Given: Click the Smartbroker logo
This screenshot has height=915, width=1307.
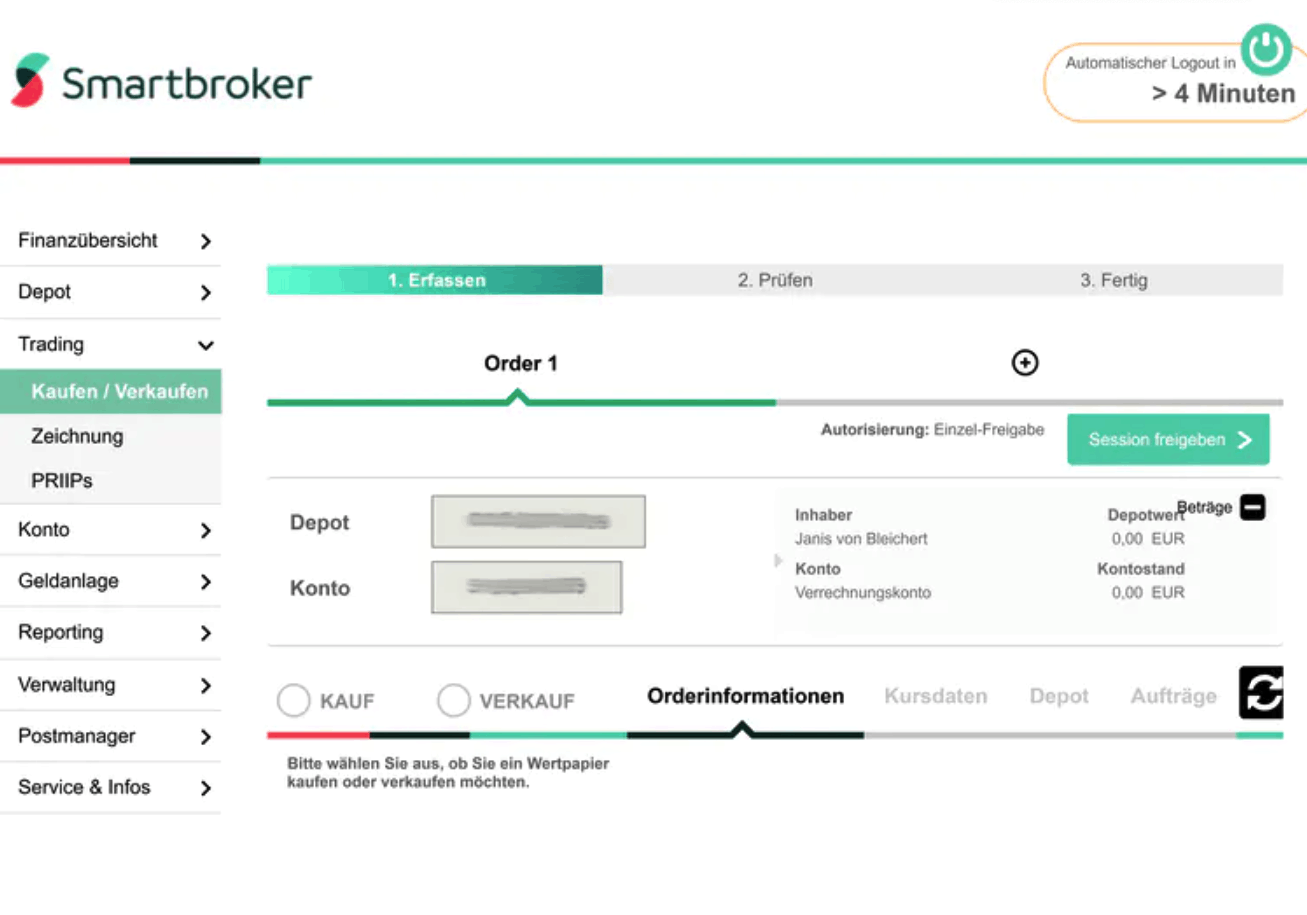Looking at the screenshot, I should [161, 81].
